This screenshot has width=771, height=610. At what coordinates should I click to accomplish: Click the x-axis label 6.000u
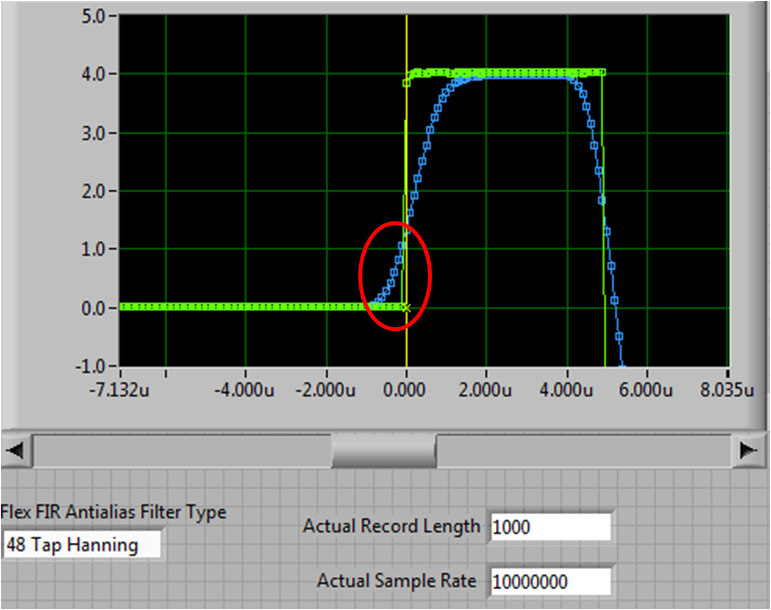tap(646, 390)
